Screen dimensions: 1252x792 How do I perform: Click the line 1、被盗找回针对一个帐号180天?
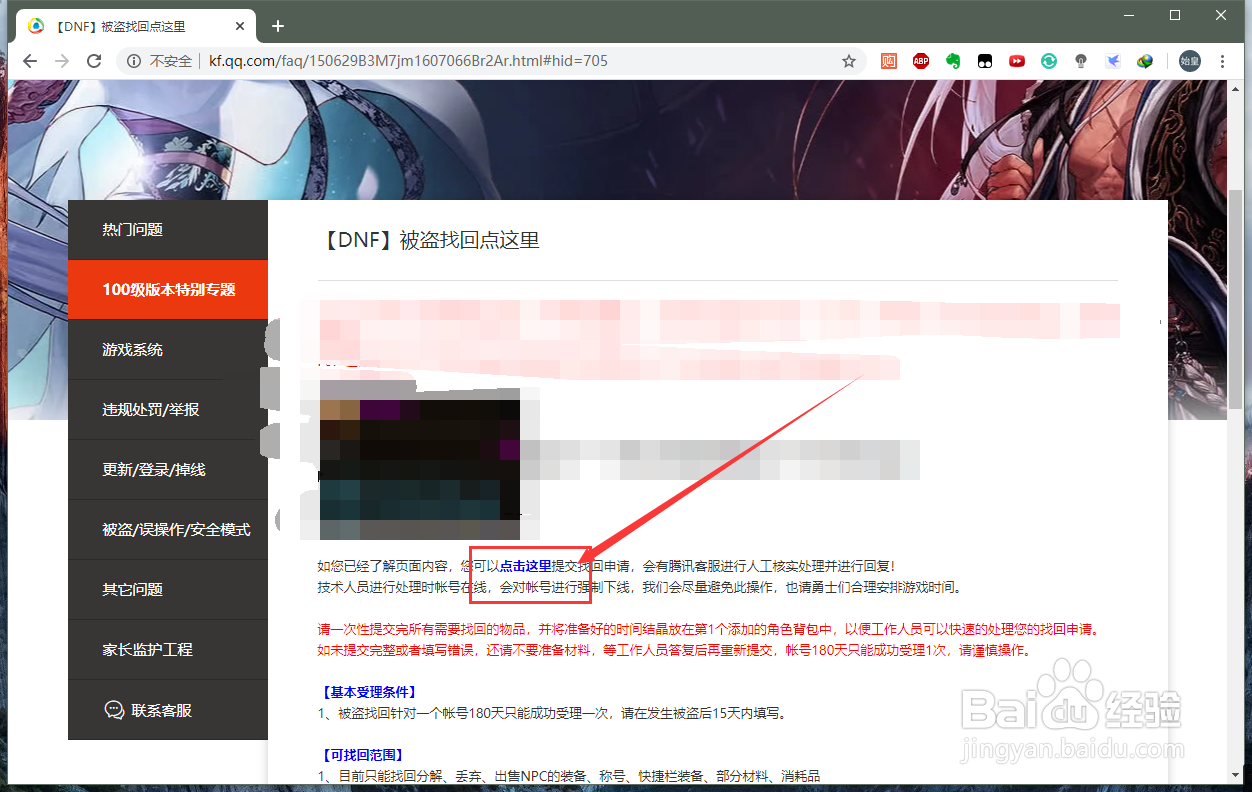552,713
